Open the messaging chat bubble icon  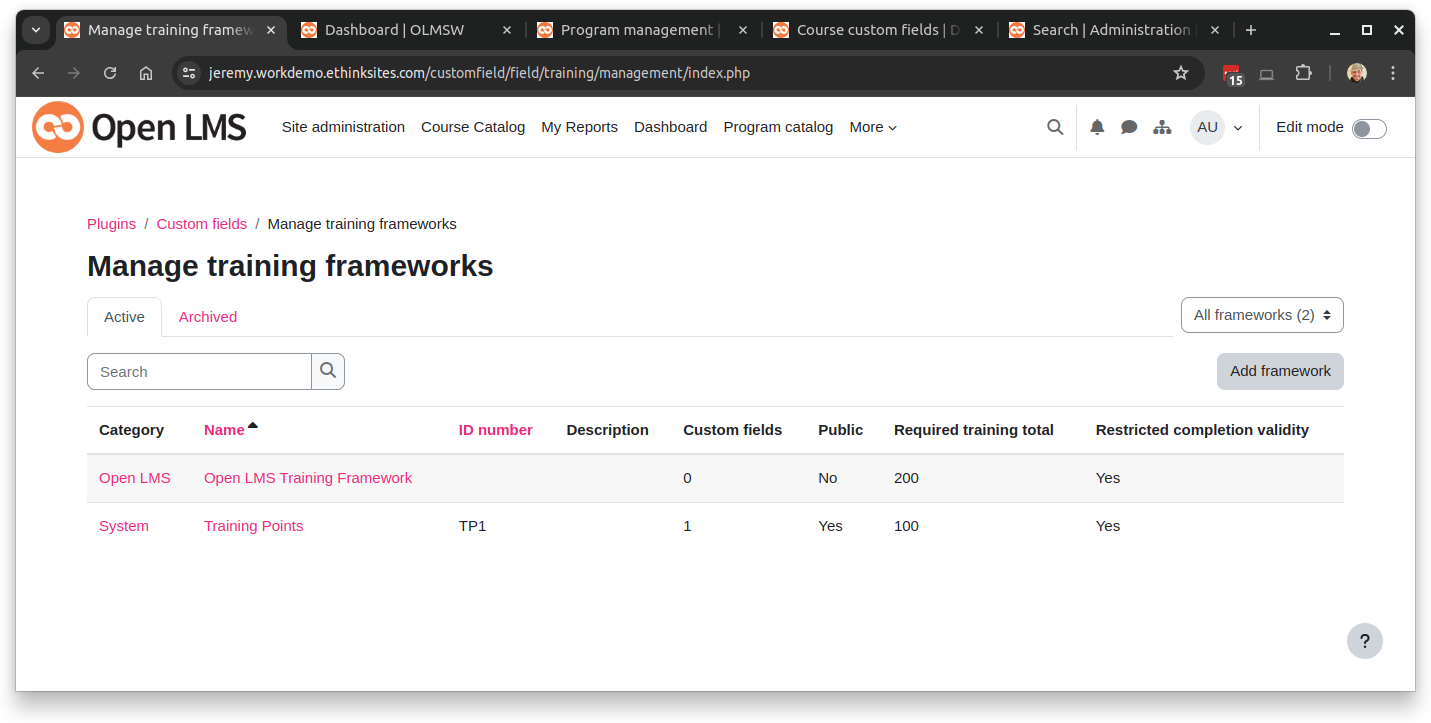pyautogui.click(x=1129, y=127)
